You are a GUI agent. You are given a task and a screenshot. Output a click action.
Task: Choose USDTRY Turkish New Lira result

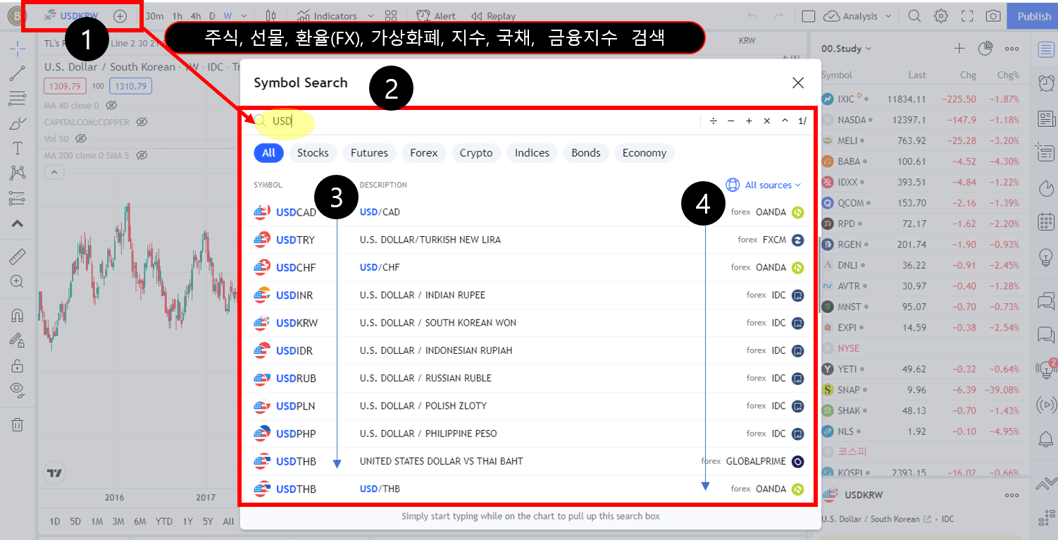tap(529, 240)
